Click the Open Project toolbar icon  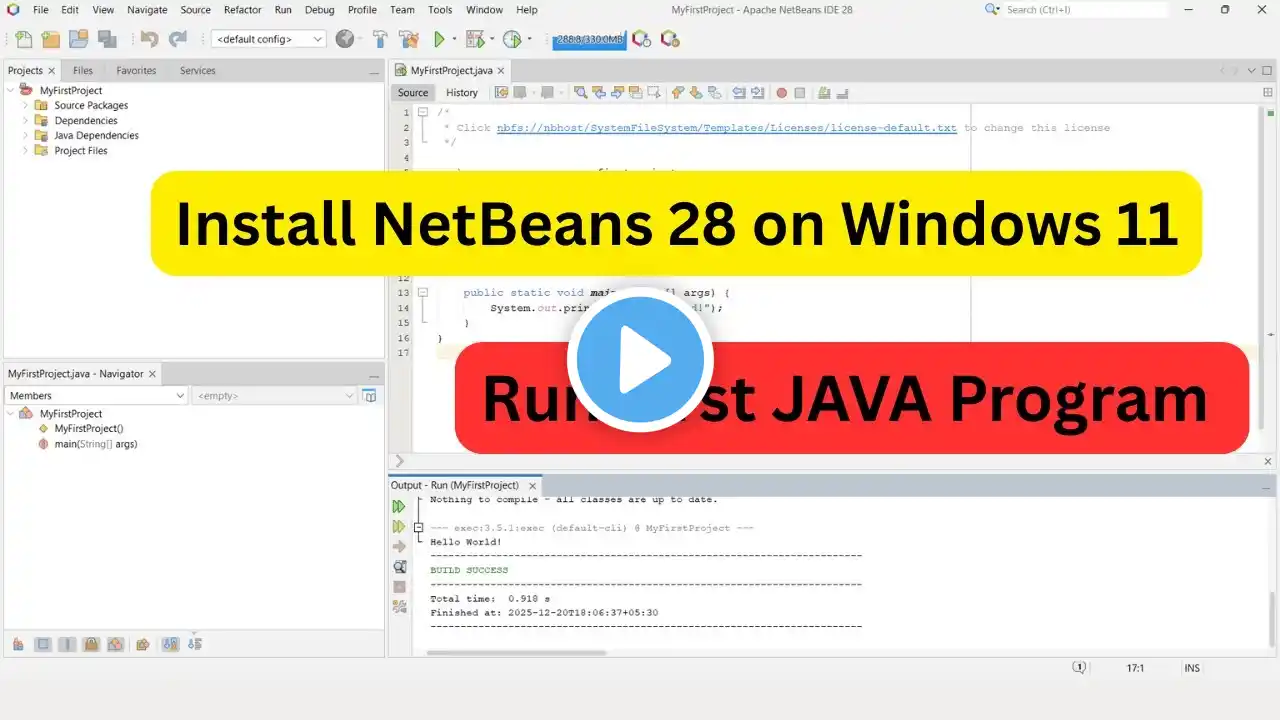coord(78,39)
